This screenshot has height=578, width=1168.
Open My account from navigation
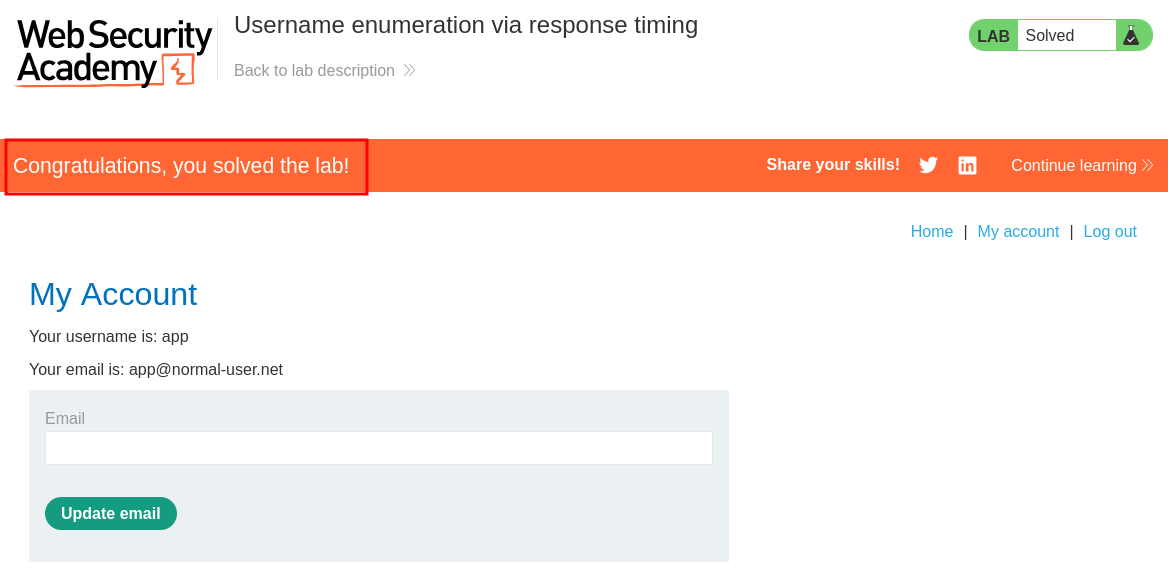coord(1018,232)
